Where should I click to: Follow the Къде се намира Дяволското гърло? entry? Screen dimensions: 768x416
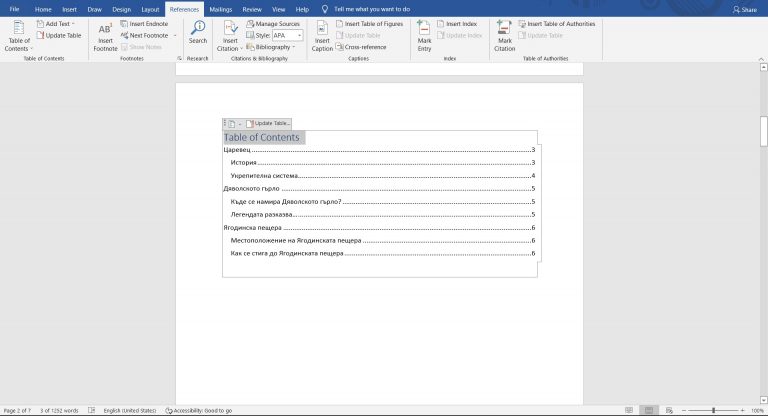[383, 201]
